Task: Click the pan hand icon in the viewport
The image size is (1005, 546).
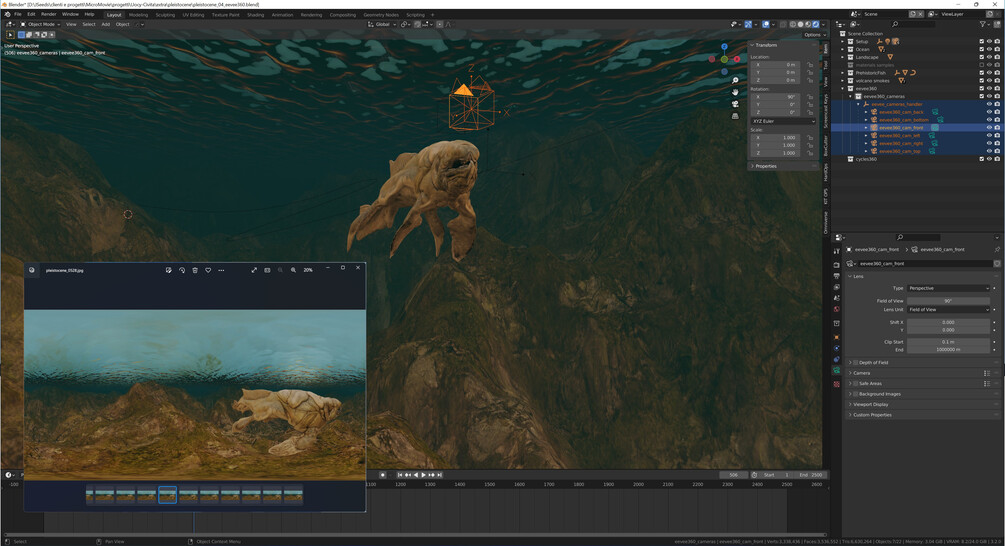Action: click(x=735, y=92)
